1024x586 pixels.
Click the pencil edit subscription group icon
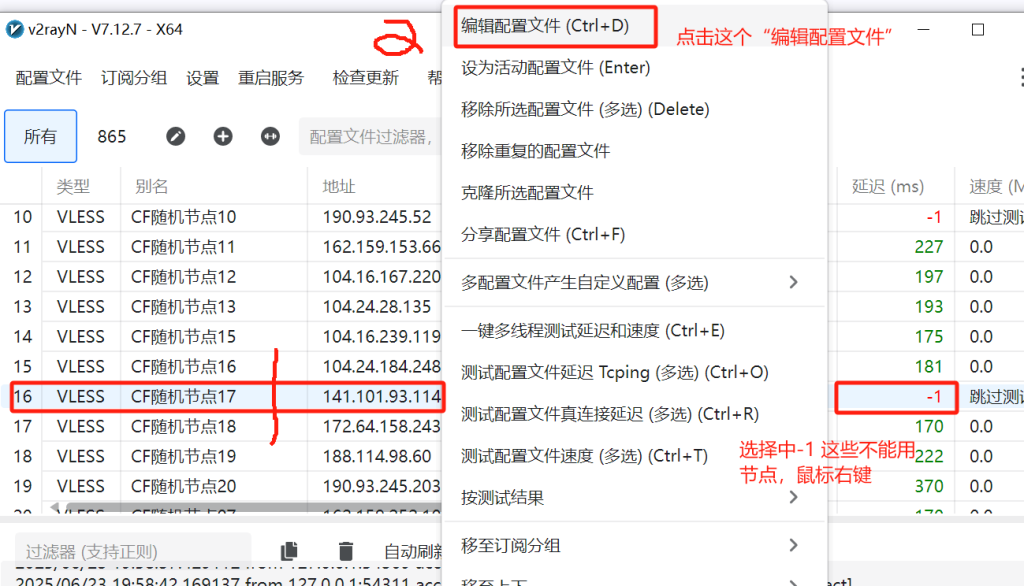(175, 137)
